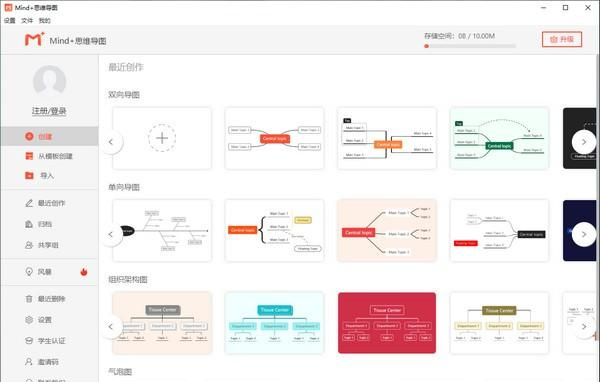600x382 pixels.
Task: Choose orange brace one-way map template
Action: coord(274,230)
